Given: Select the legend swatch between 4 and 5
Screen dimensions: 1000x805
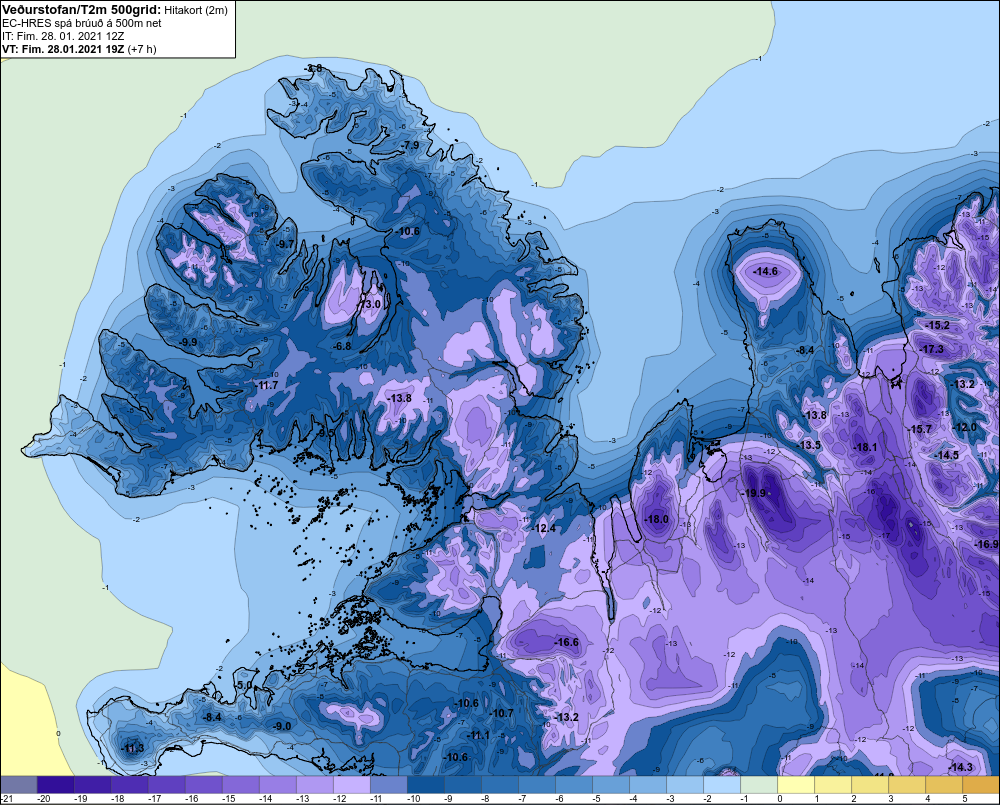Looking at the screenshot, I should [943, 785].
